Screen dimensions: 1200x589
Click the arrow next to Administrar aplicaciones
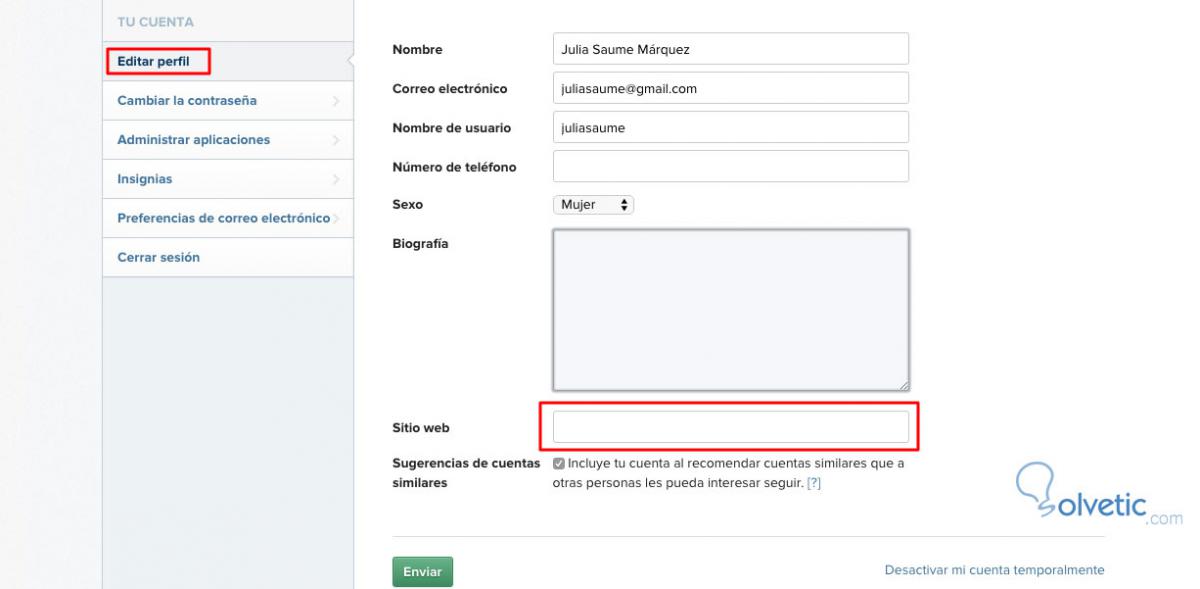click(x=336, y=140)
